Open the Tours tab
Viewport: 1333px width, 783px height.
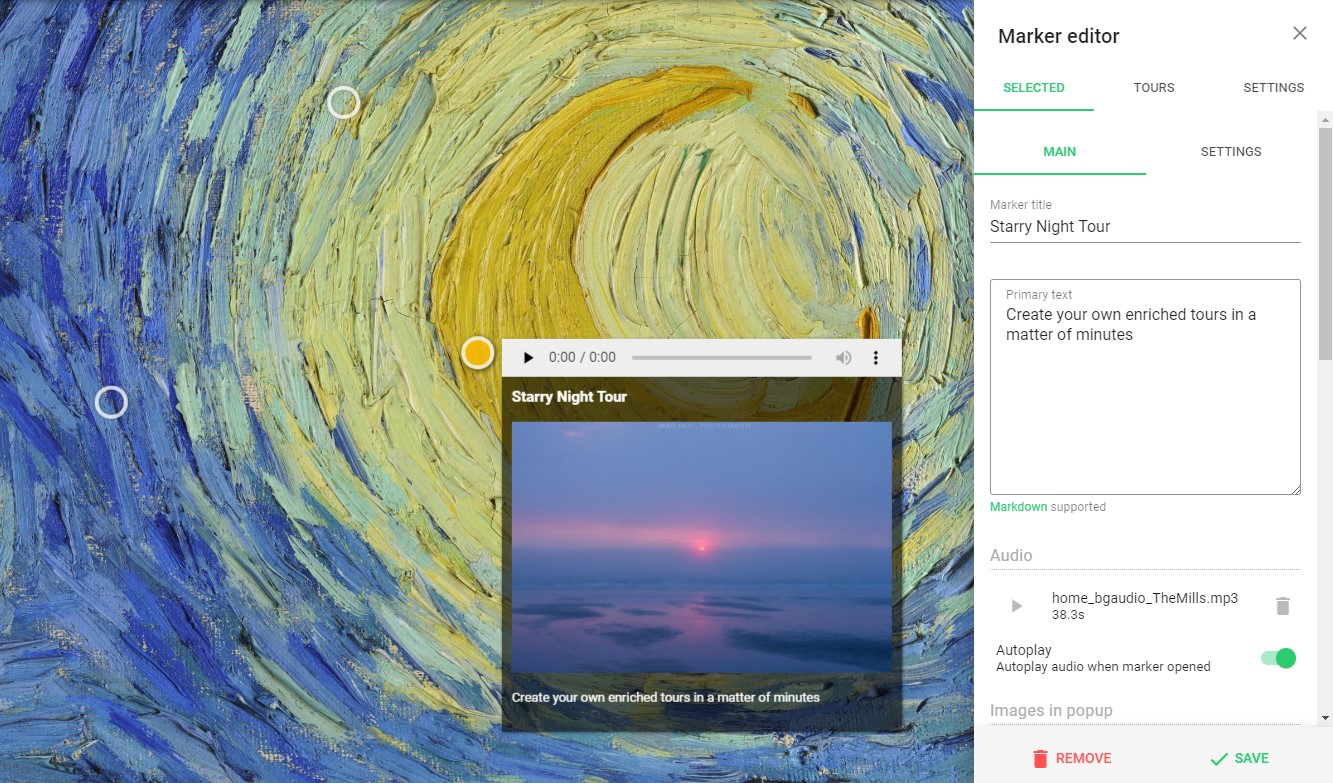[x=1154, y=88]
